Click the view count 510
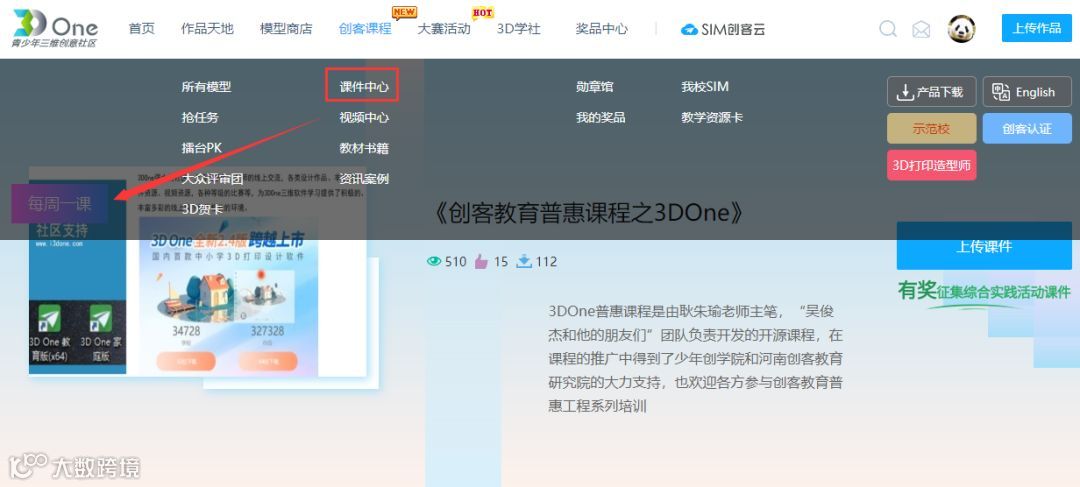1080x487 pixels. click(x=455, y=262)
